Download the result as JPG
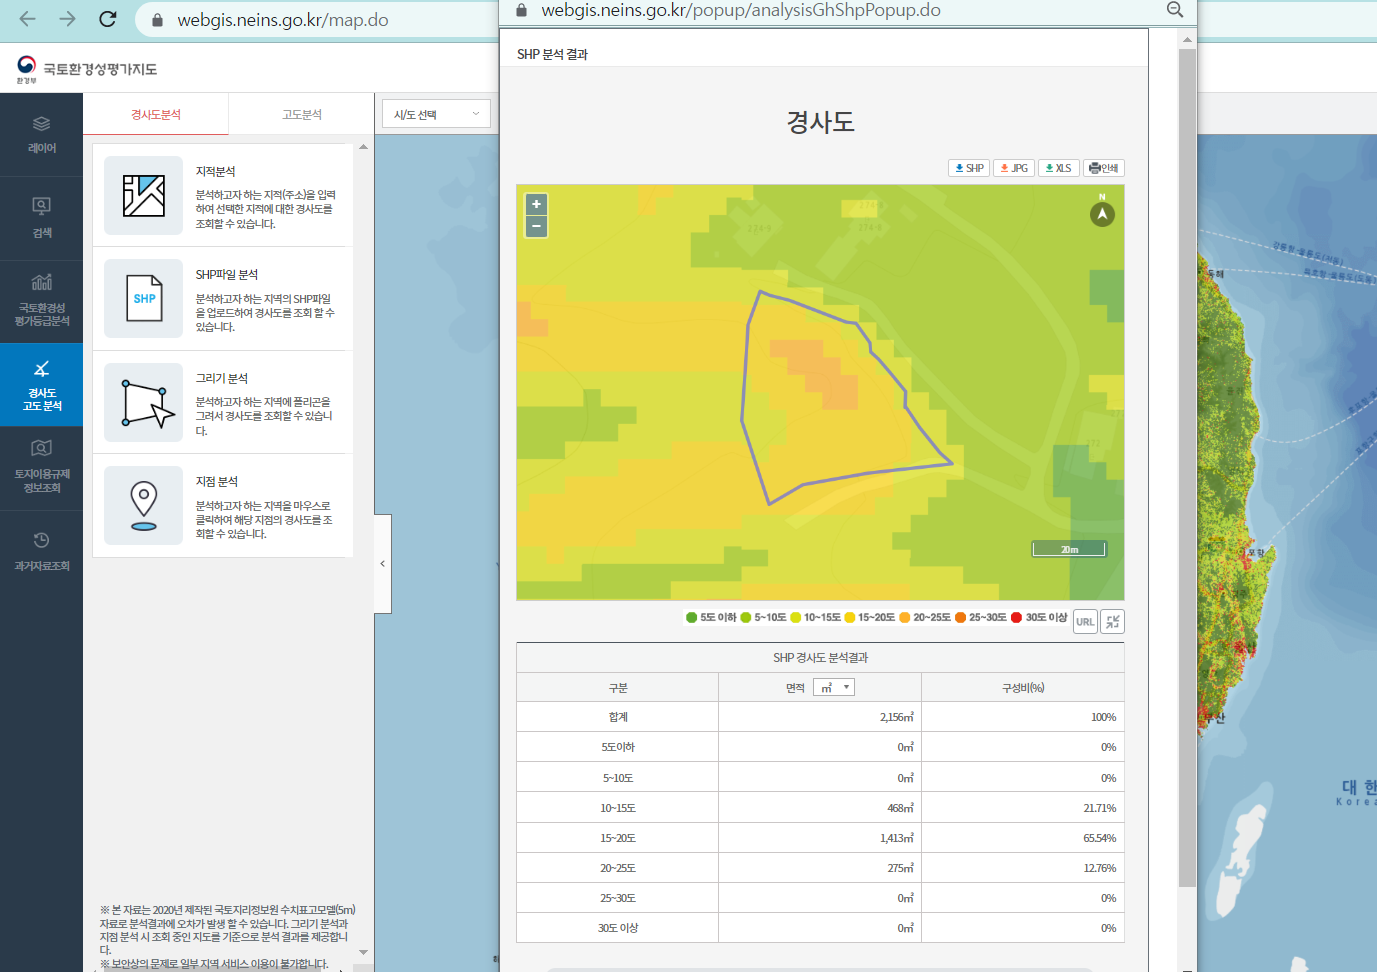This screenshot has height=972, width=1377. 1014,168
